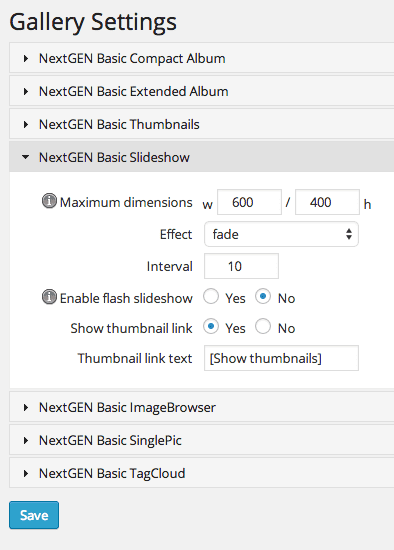This screenshot has height=550, width=394.
Task: Select No for Enable flash slideshow
Action: coord(263,296)
